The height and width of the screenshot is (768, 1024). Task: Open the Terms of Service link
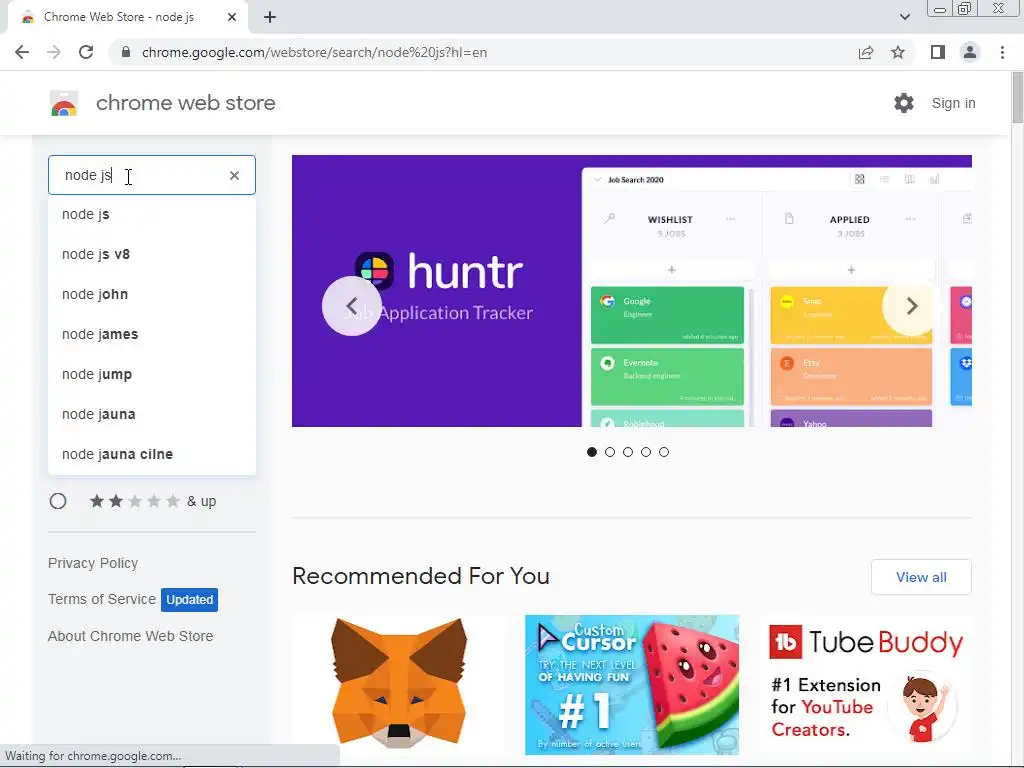(x=102, y=599)
